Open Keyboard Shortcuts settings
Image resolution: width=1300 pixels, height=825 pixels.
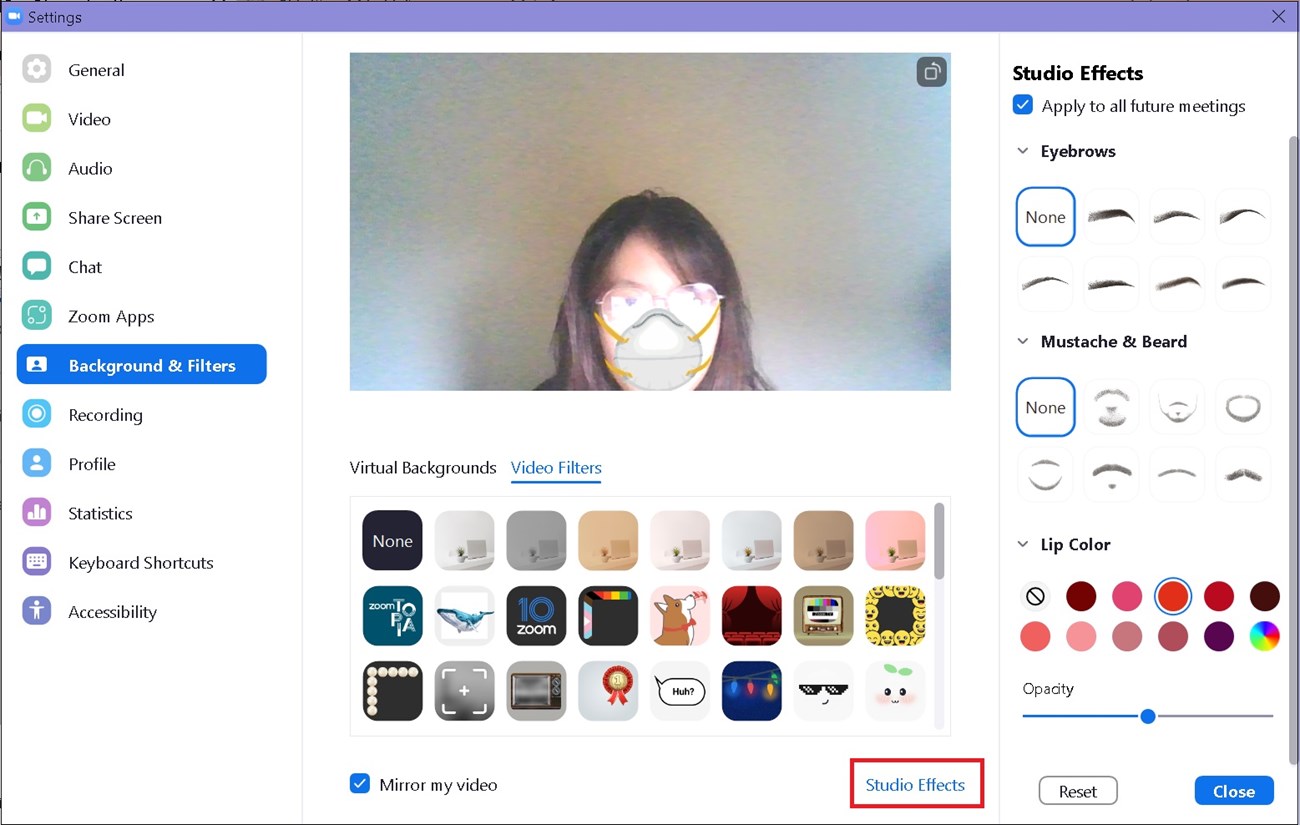click(x=141, y=562)
